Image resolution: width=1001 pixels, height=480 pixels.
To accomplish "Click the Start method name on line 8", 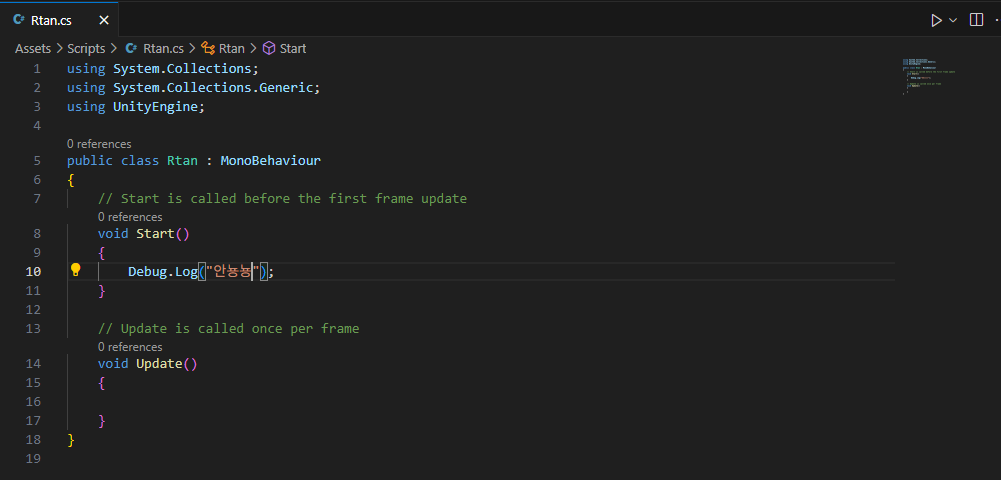I will (x=155, y=234).
